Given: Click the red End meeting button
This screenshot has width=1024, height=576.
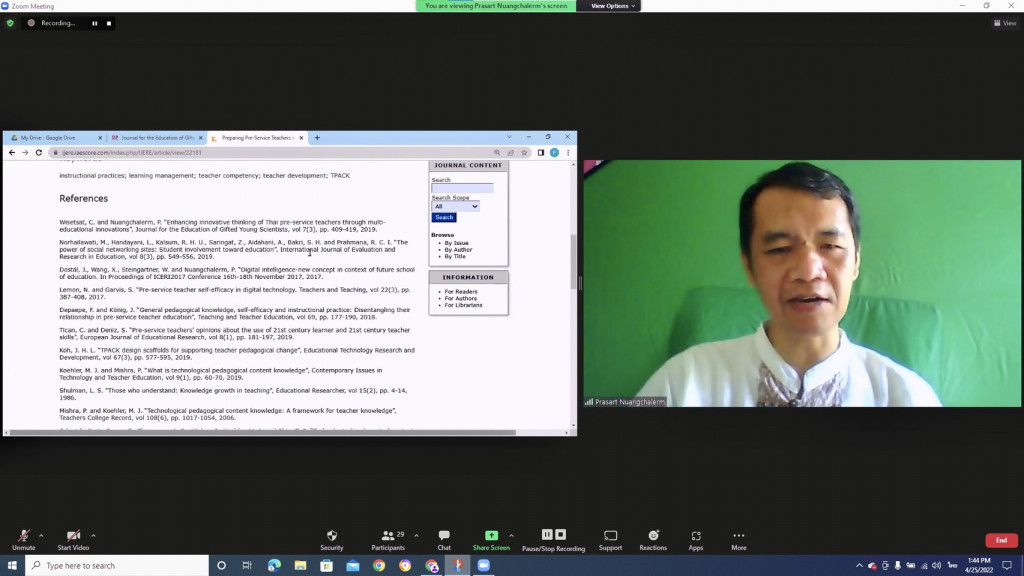Looking at the screenshot, I should [x=1001, y=540].
